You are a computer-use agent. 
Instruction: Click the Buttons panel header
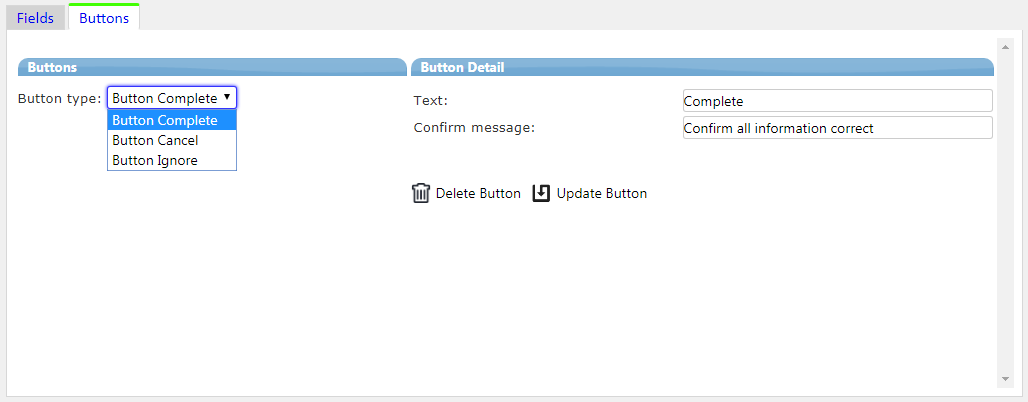212,67
